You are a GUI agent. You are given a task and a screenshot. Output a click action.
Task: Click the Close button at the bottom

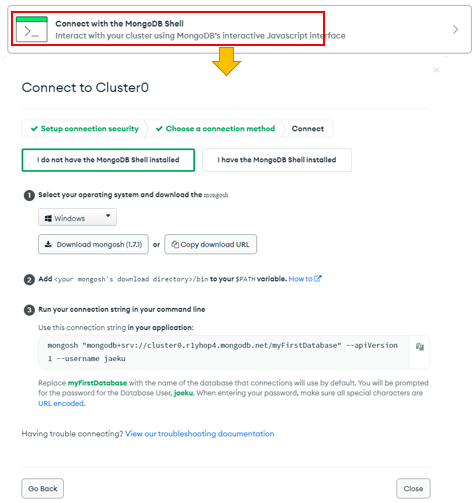point(413,489)
